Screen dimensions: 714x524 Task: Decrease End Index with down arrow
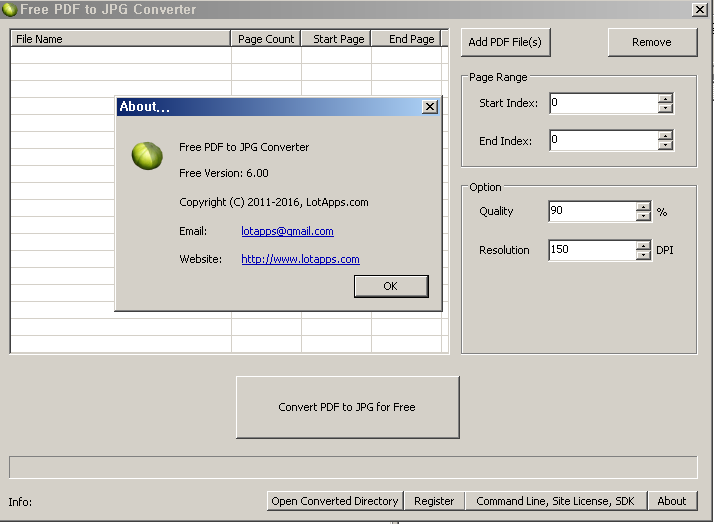tap(665, 145)
